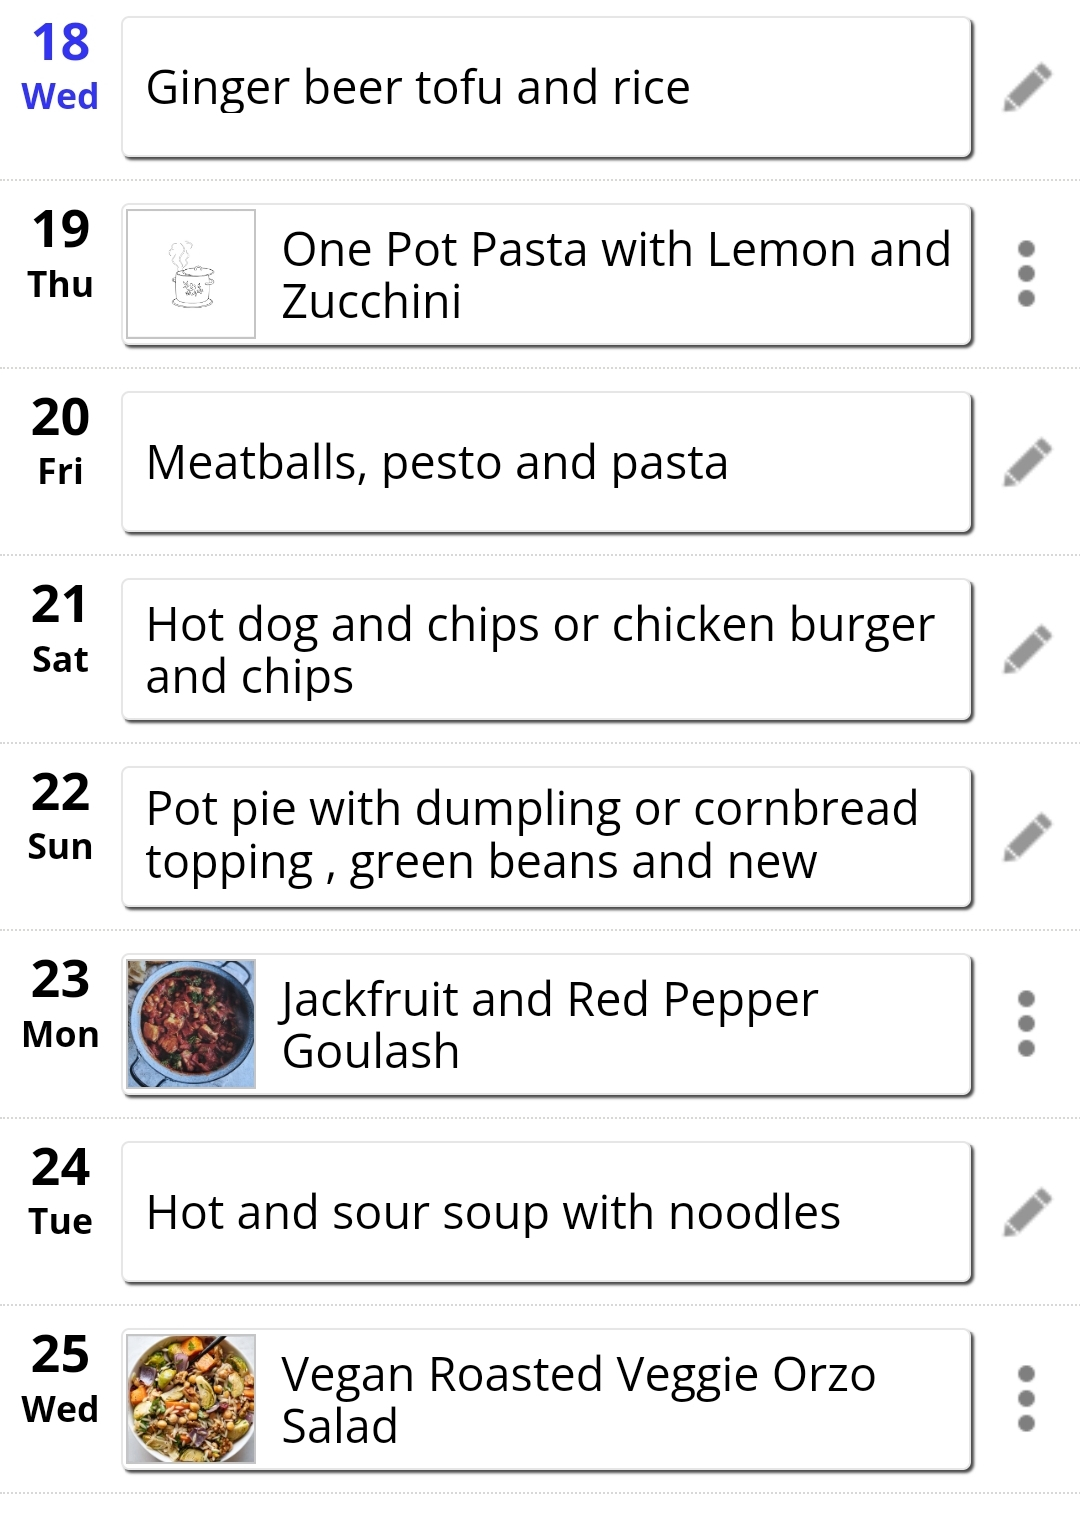Viewport: 1080px width, 1515px height.
Task: Edit the Pot pie with dumpling entry
Action: click(x=1027, y=837)
